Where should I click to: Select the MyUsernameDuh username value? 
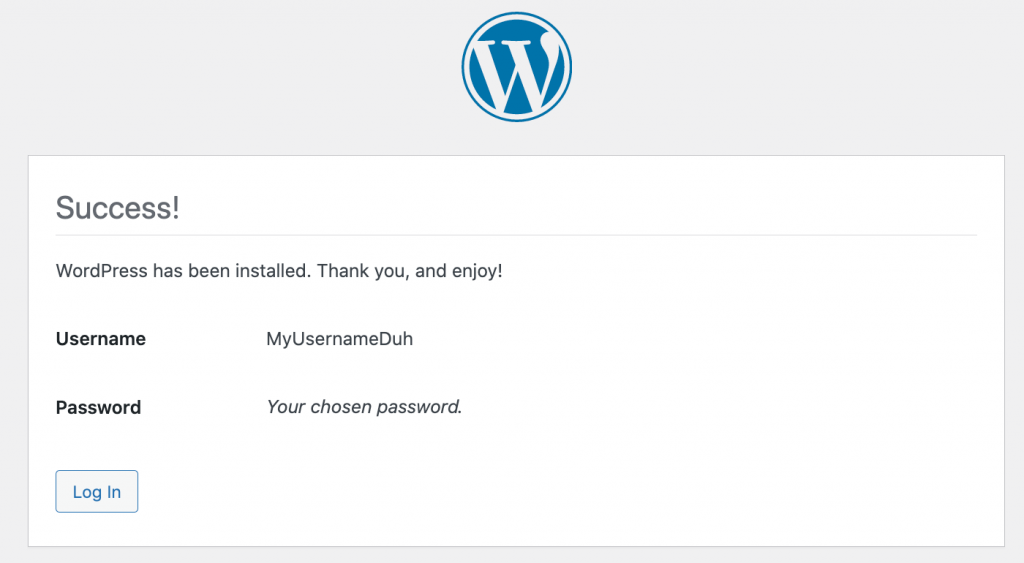tap(339, 339)
